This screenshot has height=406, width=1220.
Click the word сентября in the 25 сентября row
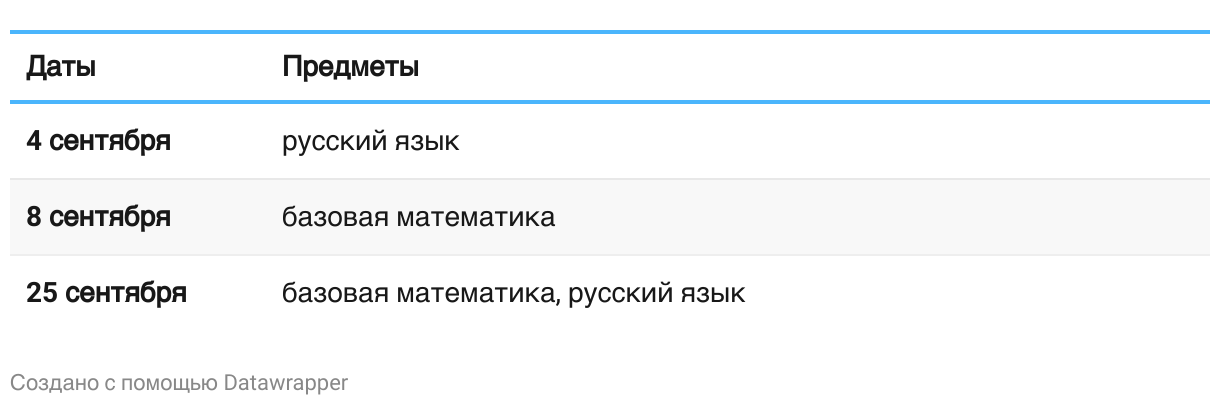coord(125,294)
